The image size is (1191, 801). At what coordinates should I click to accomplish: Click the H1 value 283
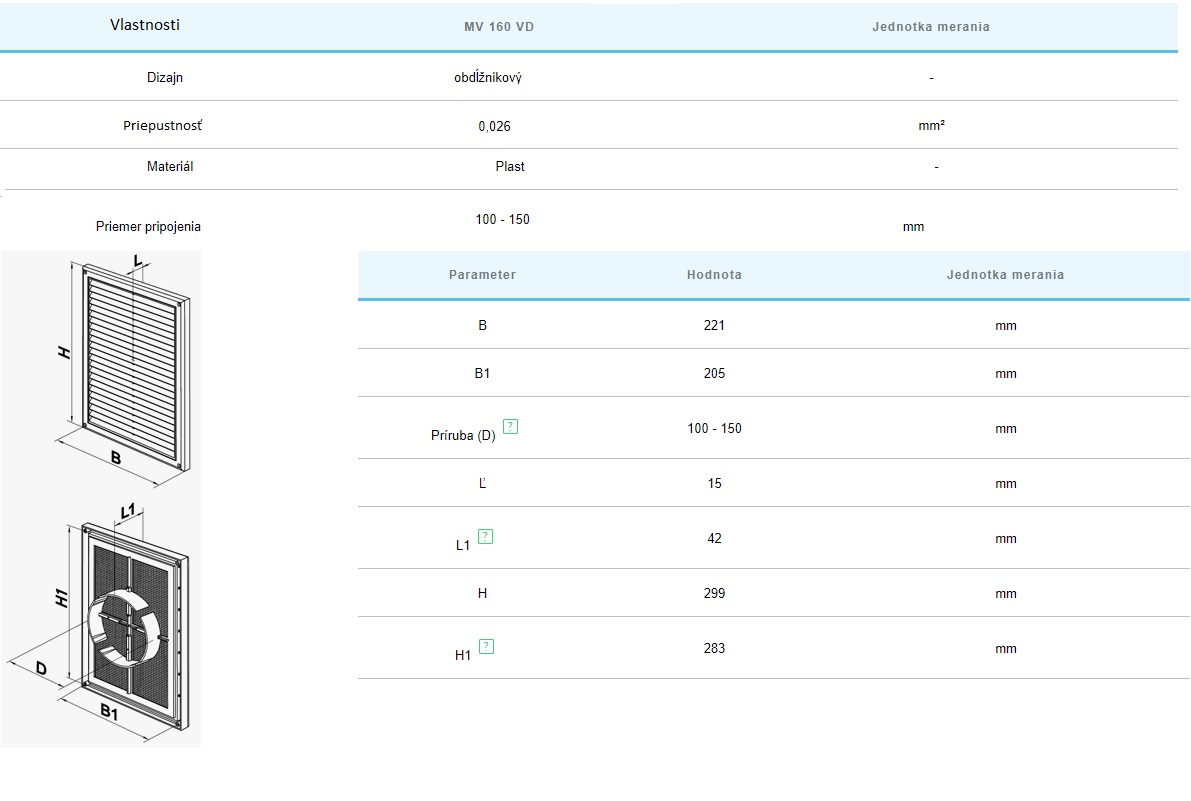pos(714,649)
